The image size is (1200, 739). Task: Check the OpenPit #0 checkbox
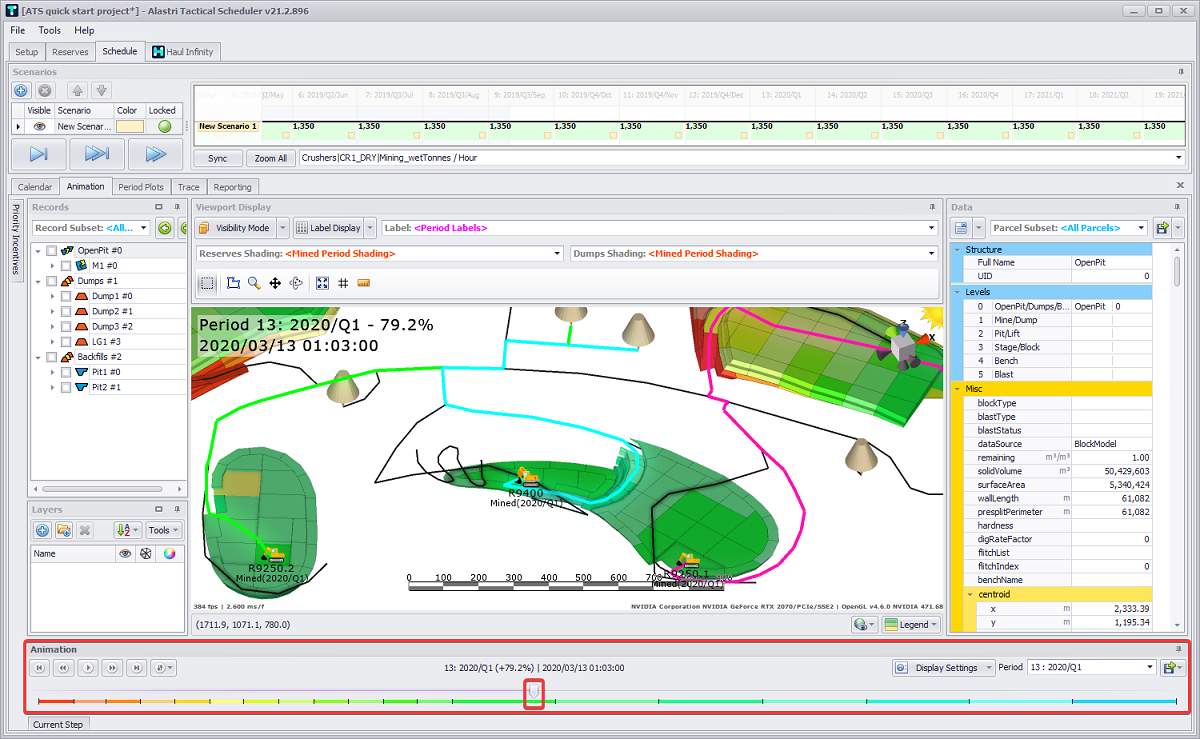[x=51, y=250]
